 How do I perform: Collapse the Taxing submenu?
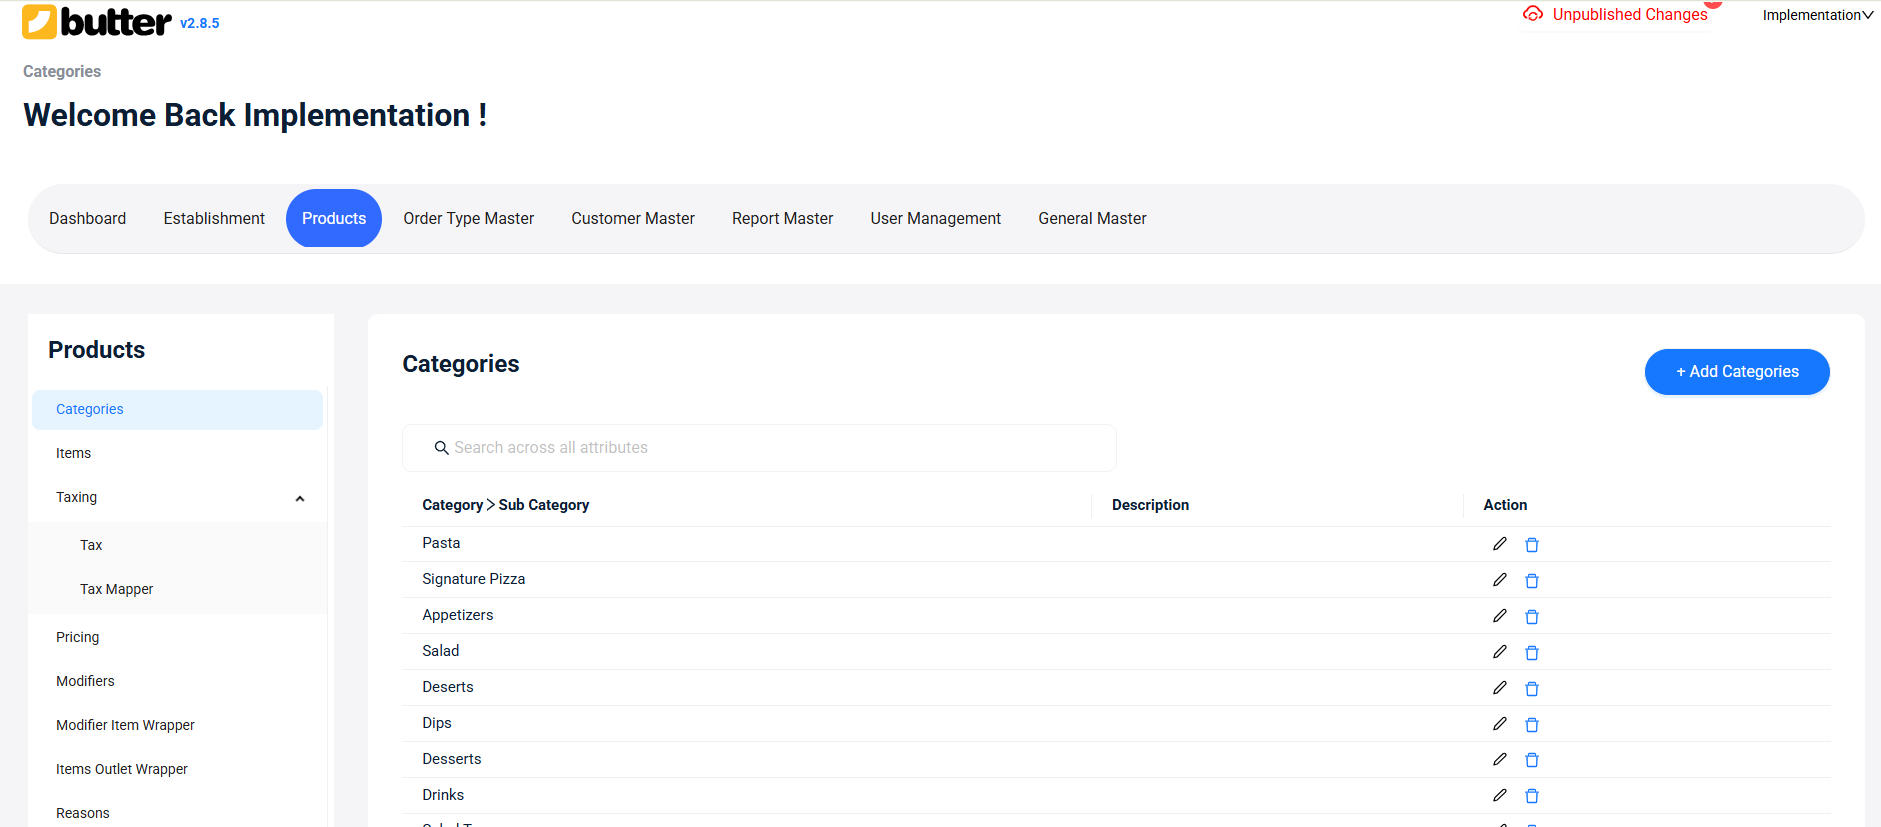click(x=299, y=498)
